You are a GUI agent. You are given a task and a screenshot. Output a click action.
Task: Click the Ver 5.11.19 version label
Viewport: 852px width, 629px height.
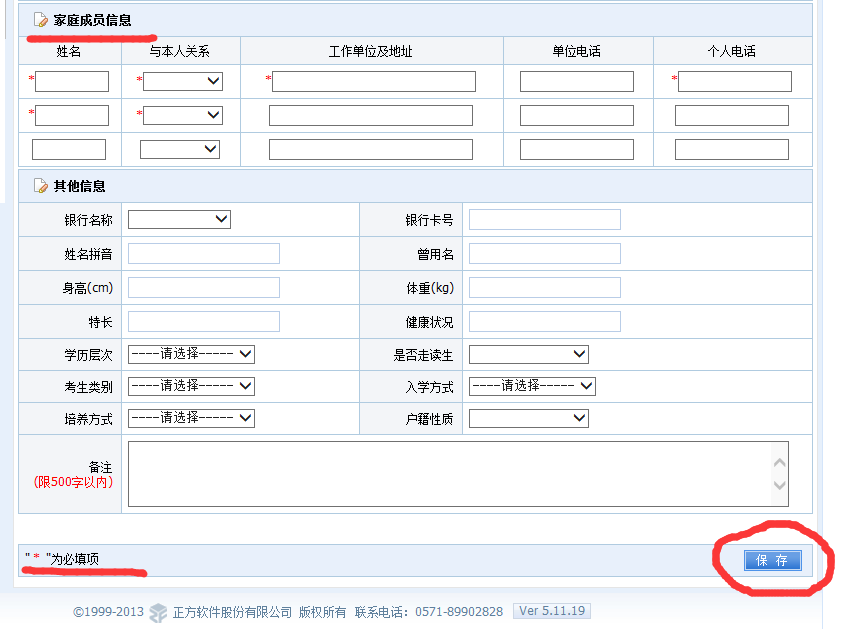coord(551,611)
